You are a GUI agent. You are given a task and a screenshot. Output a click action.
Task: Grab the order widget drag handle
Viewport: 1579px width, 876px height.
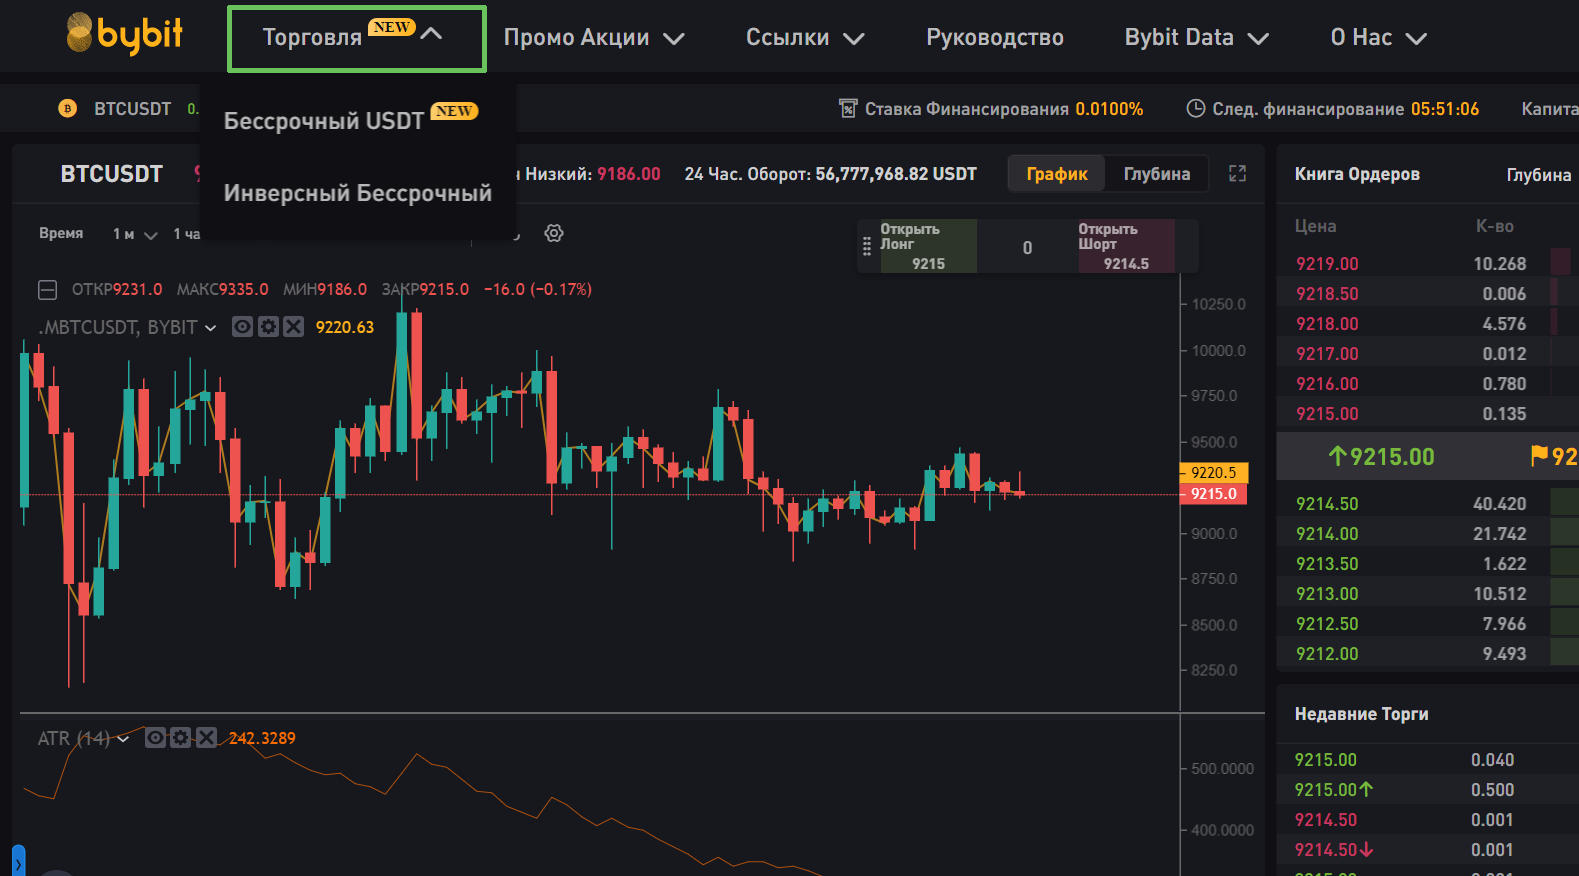pos(867,247)
